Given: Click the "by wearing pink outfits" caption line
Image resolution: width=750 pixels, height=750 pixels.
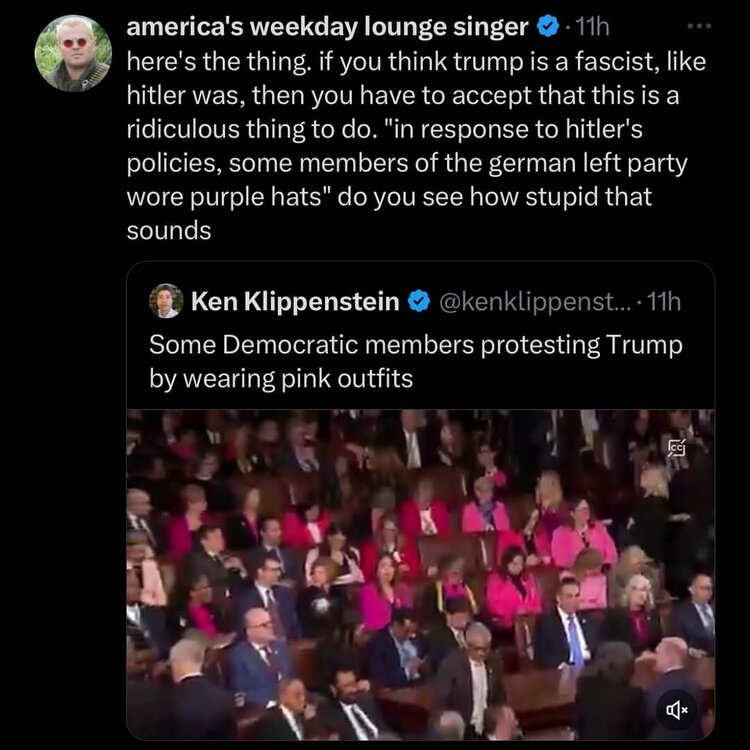Looking at the screenshot, I should 281,379.
